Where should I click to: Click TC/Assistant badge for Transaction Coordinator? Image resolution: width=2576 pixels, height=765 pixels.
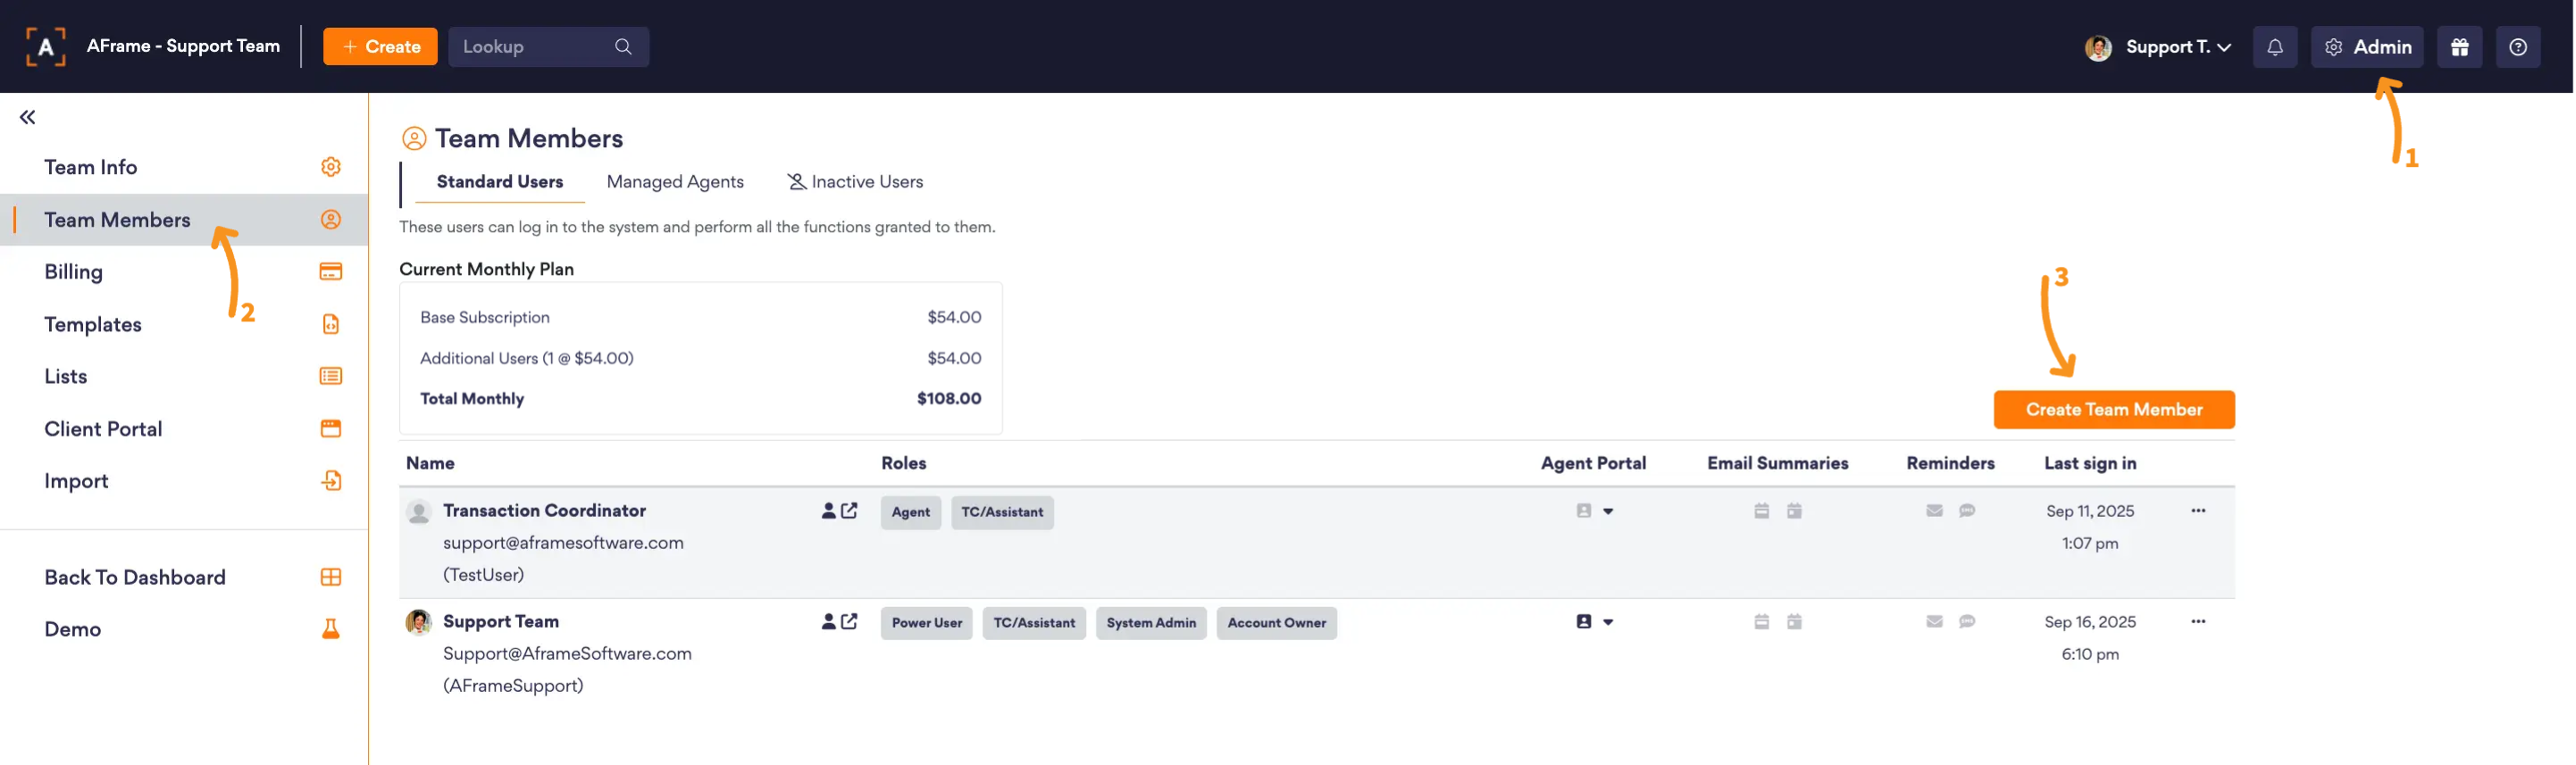tap(1002, 512)
